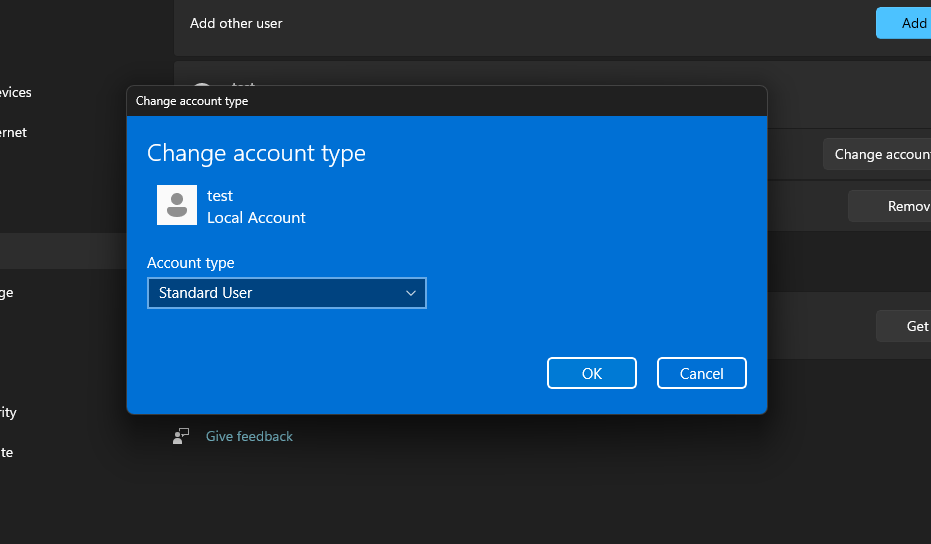The height and width of the screenshot is (544, 931).
Task: Click the highlighted selected sidebar item
Action: 60,252
